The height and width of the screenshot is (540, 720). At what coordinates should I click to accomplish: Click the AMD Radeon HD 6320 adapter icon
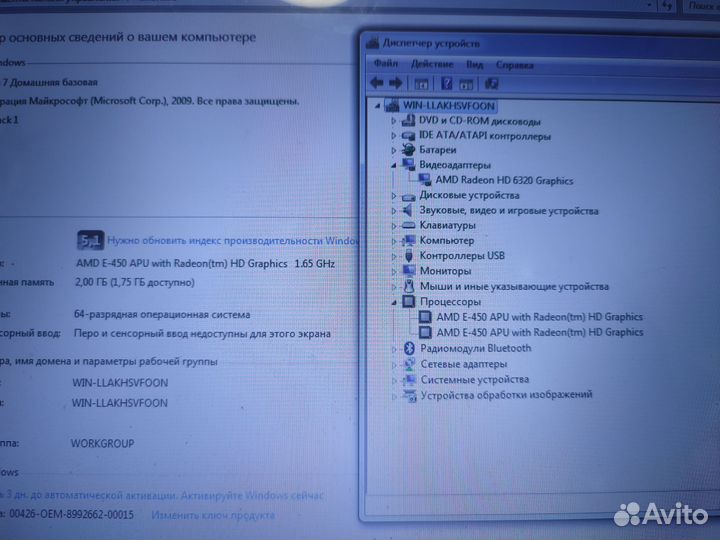[x=425, y=180]
